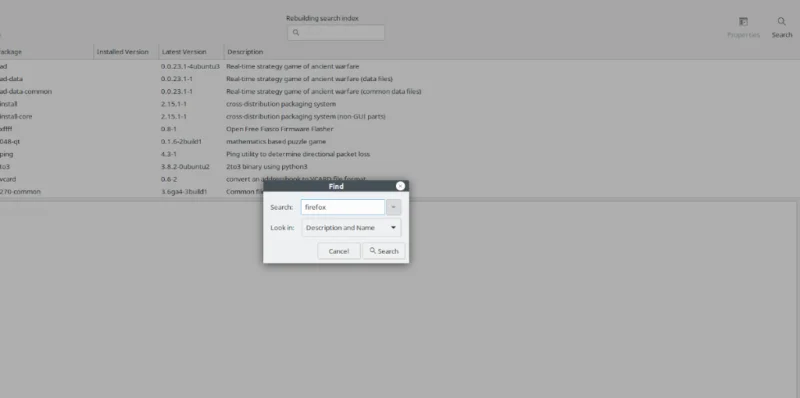Select the cross-distribution packaging system (non-GUI parts) row
This screenshot has width=800, height=398.
400,116
